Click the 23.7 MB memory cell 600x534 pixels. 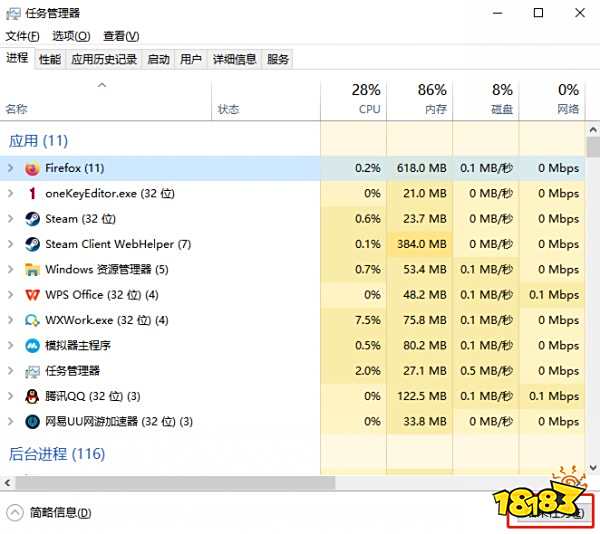(420, 219)
